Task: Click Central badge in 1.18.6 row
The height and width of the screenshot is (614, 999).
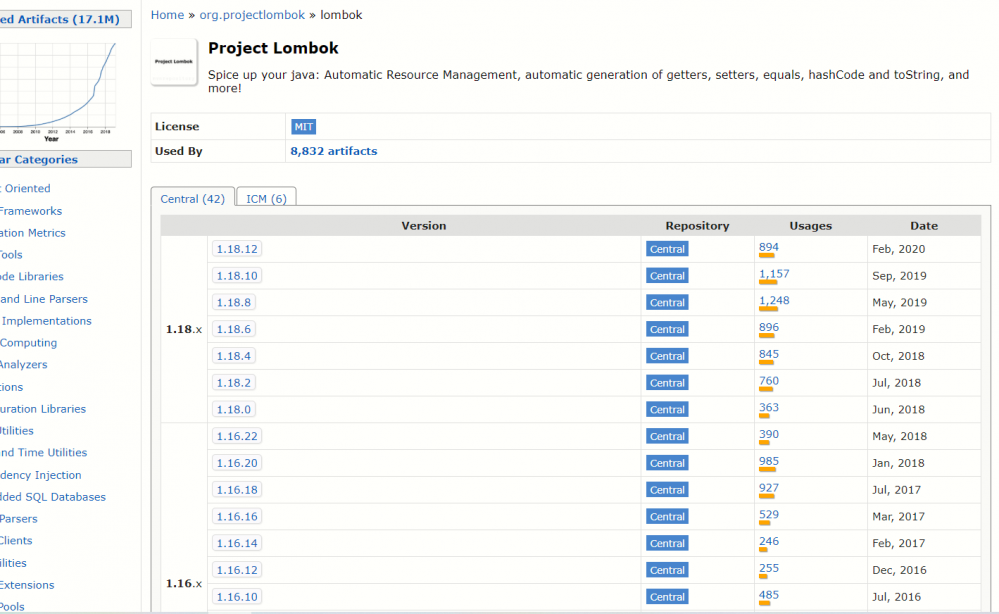Action: pos(667,329)
